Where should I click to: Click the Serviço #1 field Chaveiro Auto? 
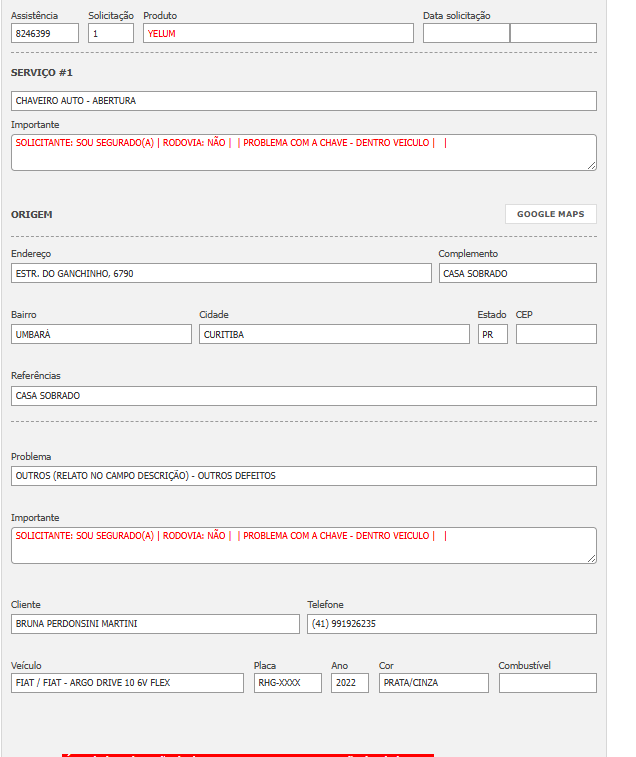(304, 101)
